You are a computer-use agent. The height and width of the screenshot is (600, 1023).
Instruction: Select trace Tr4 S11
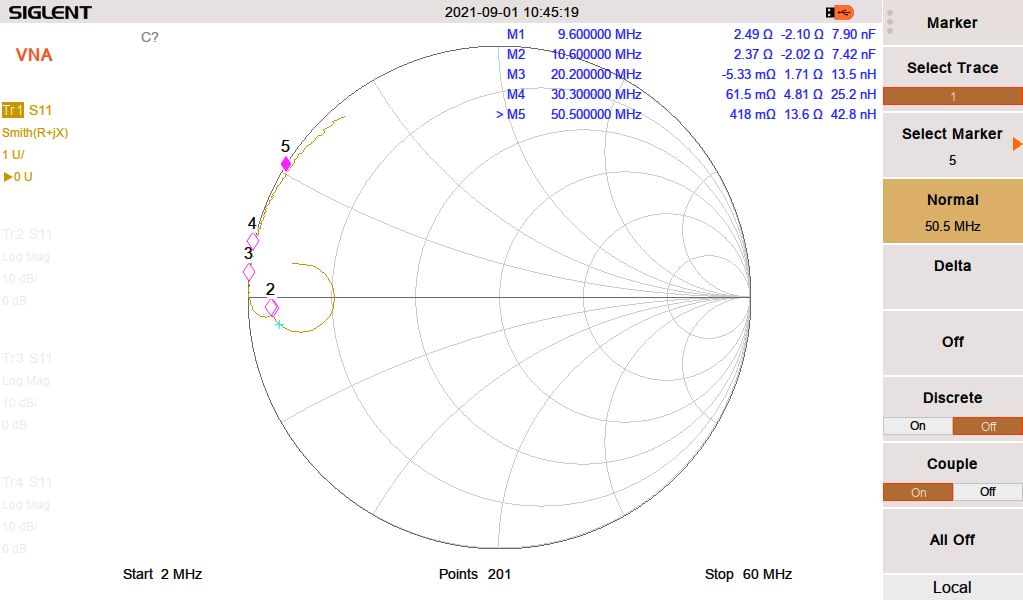(x=27, y=482)
